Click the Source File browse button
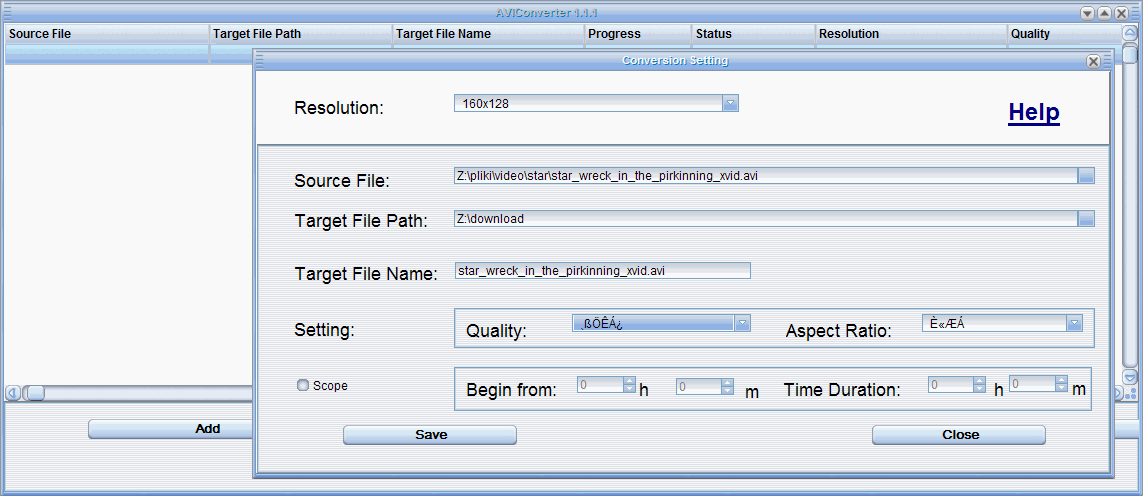The width and height of the screenshot is (1143, 496). (1086, 175)
